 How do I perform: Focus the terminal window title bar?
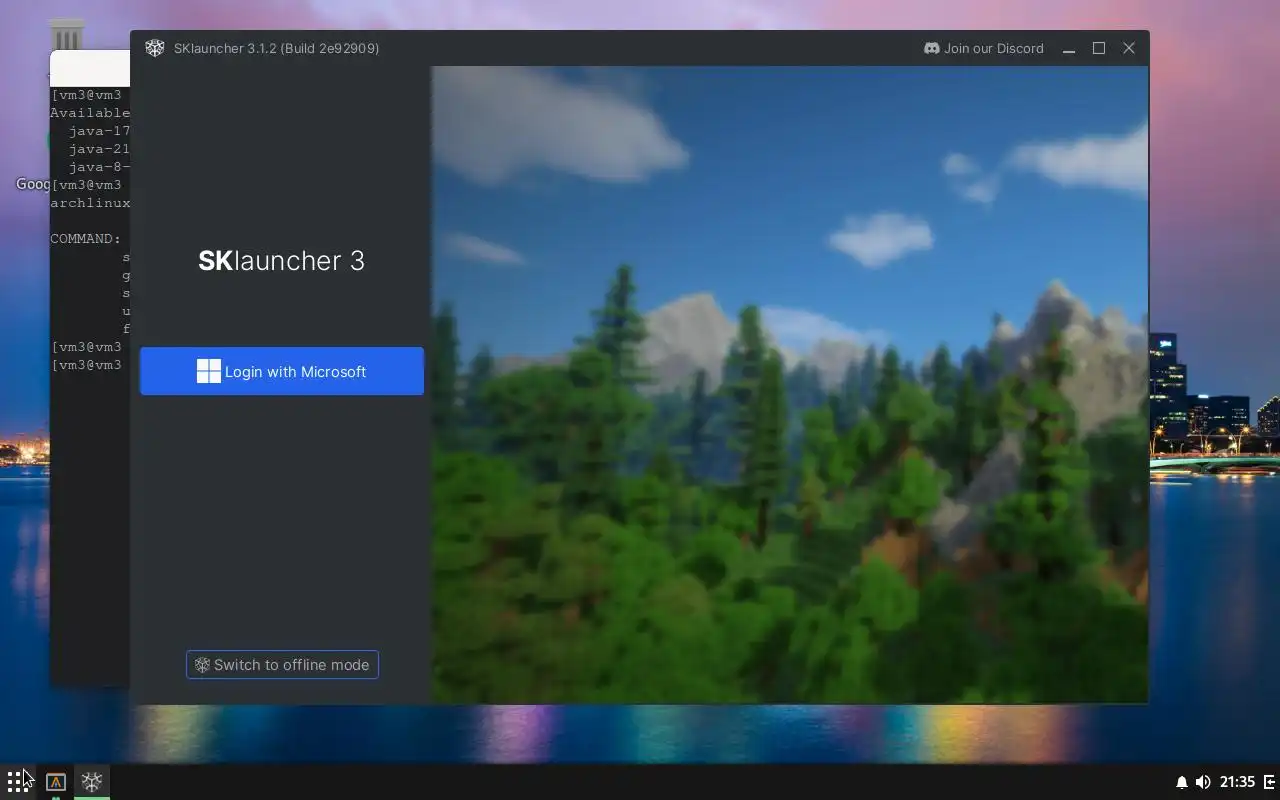[90, 69]
